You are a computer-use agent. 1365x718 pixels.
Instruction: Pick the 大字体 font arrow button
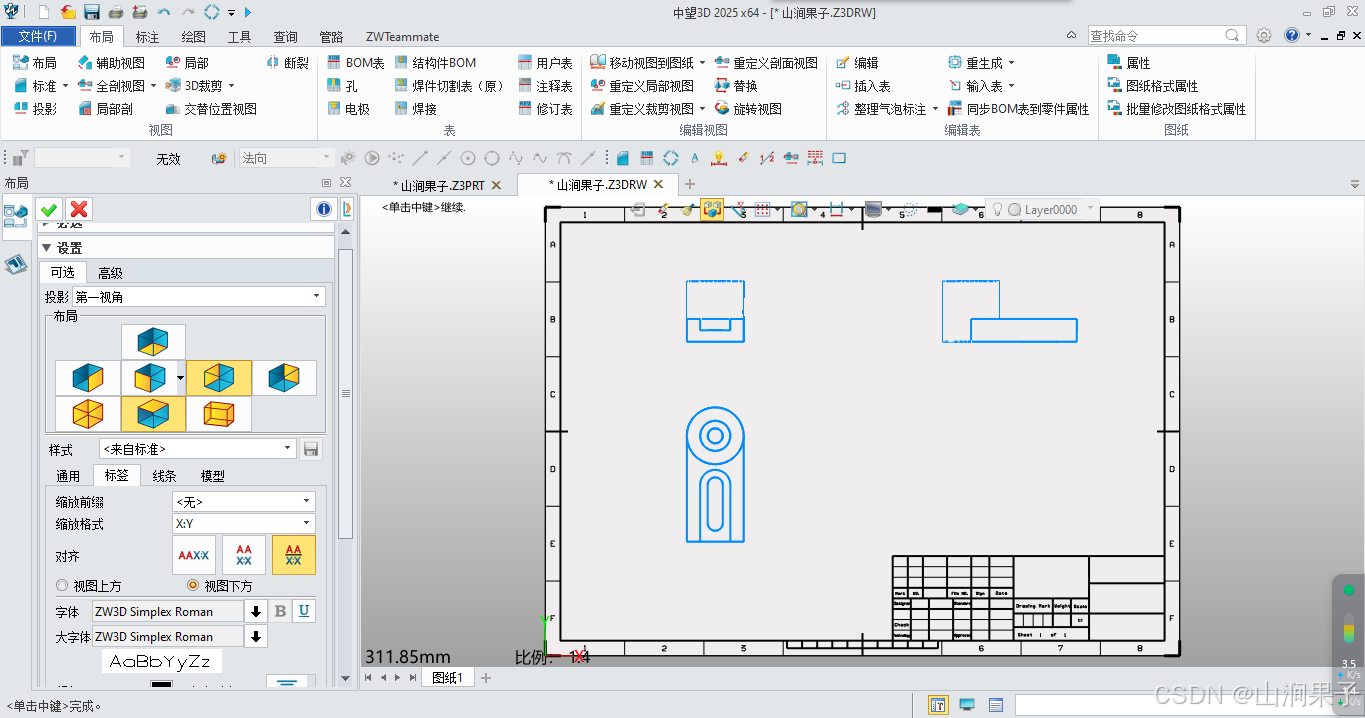(257, 636)
